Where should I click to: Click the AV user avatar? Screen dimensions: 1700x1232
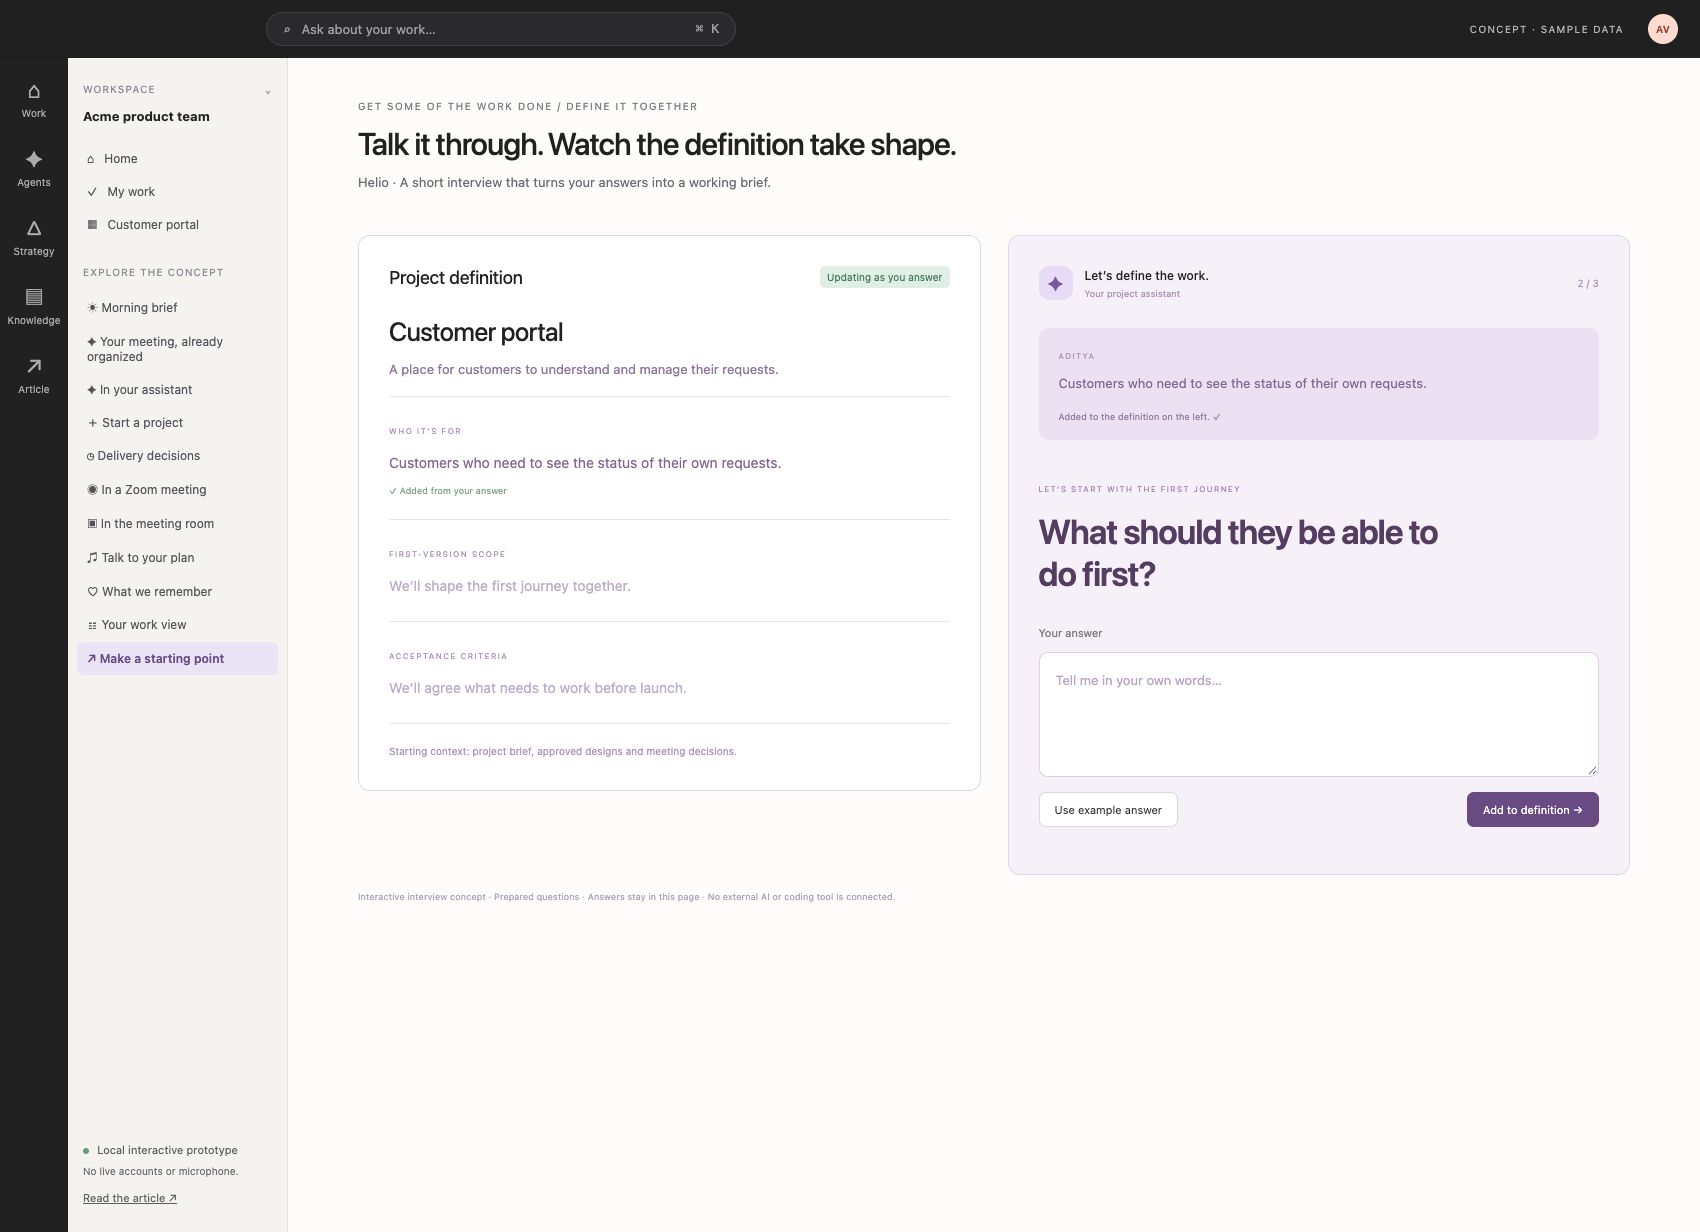pyautogui.click(x=1662, y=29)
